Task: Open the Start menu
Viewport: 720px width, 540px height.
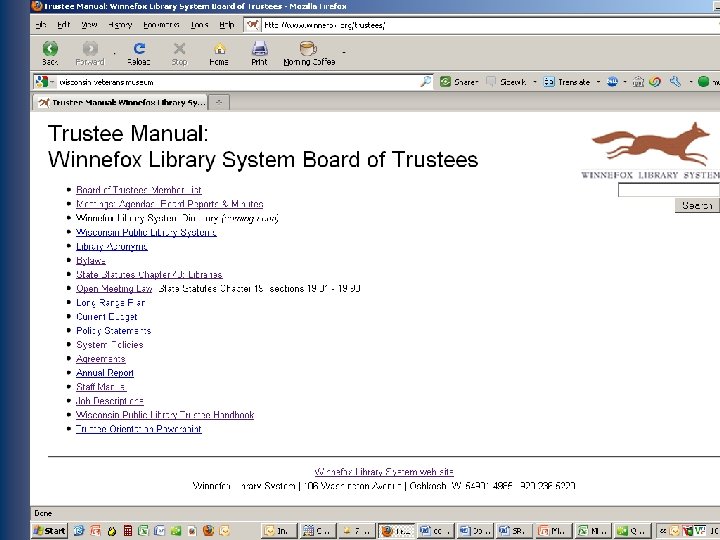Action: pos(50,531)
